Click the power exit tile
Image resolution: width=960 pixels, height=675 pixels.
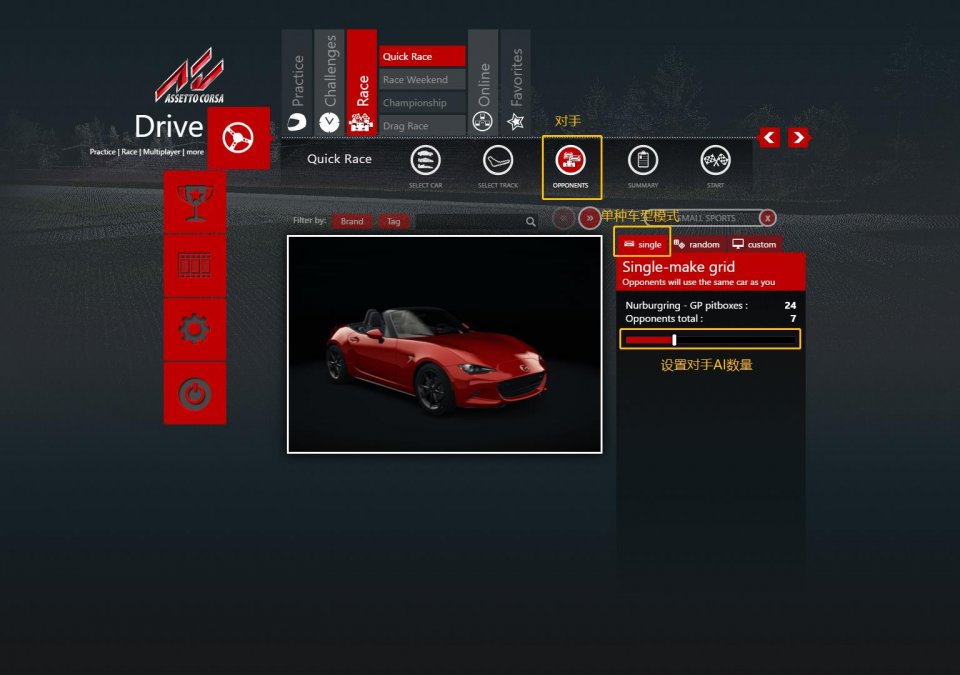point(195,393)
